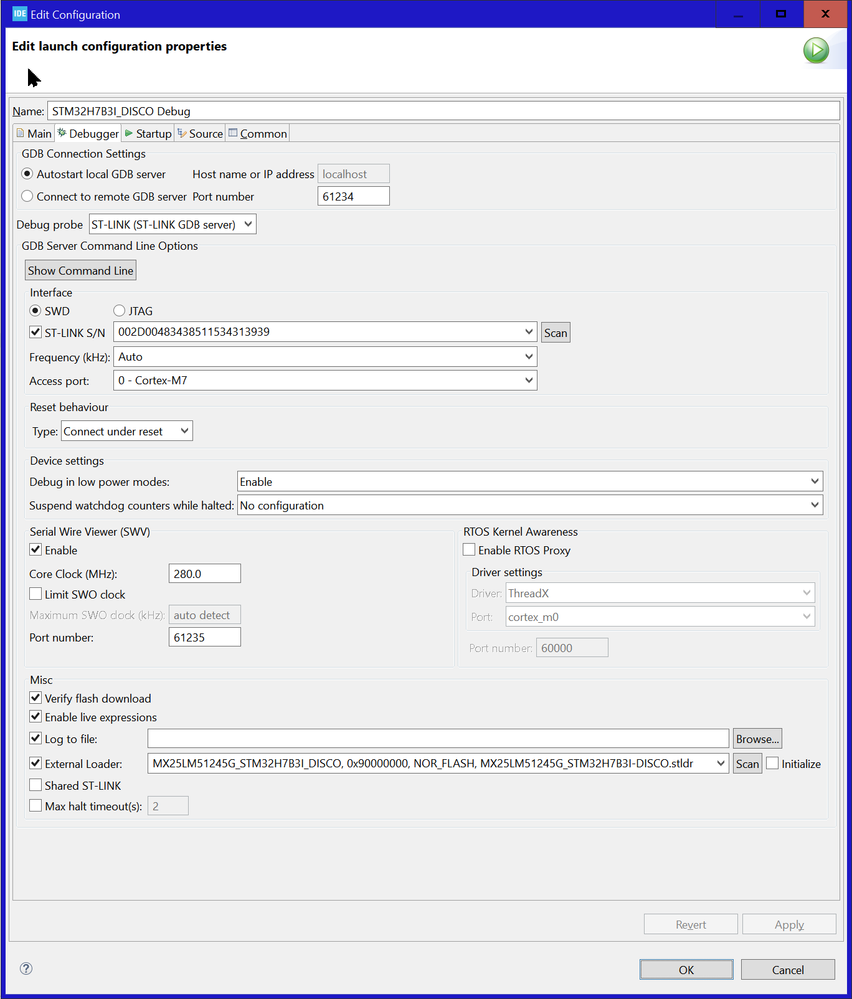
Task: Maximize the Edit Configuration window
Action: [x=781, y=14]
